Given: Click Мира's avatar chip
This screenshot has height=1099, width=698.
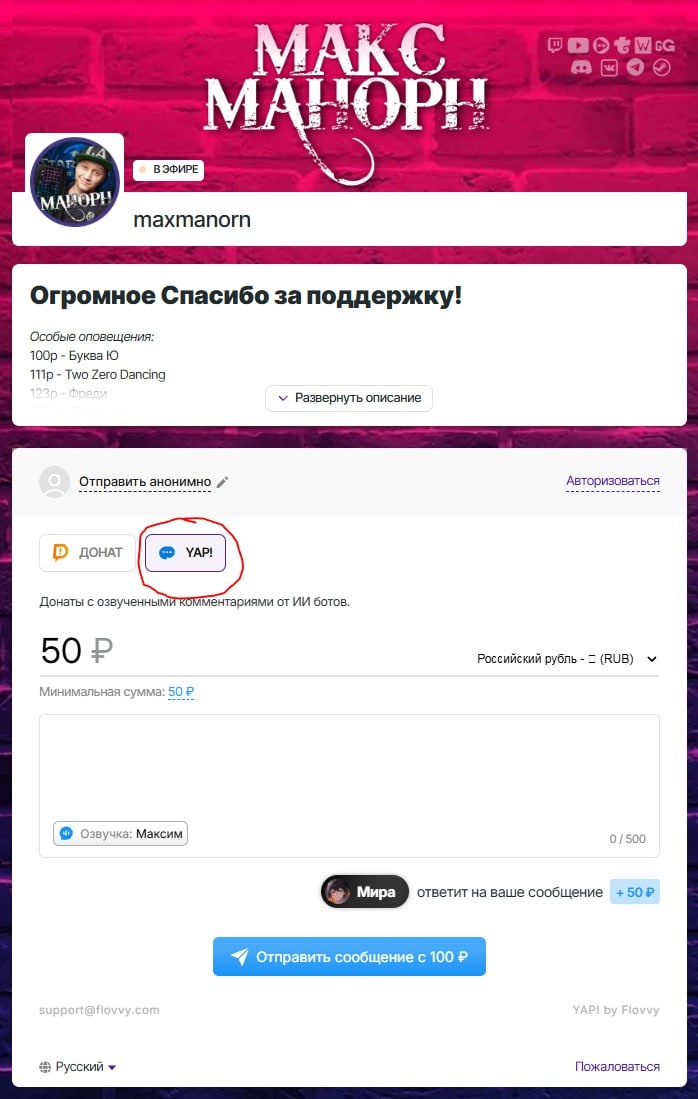Looking at the screenshot, I should coord(364,892).
